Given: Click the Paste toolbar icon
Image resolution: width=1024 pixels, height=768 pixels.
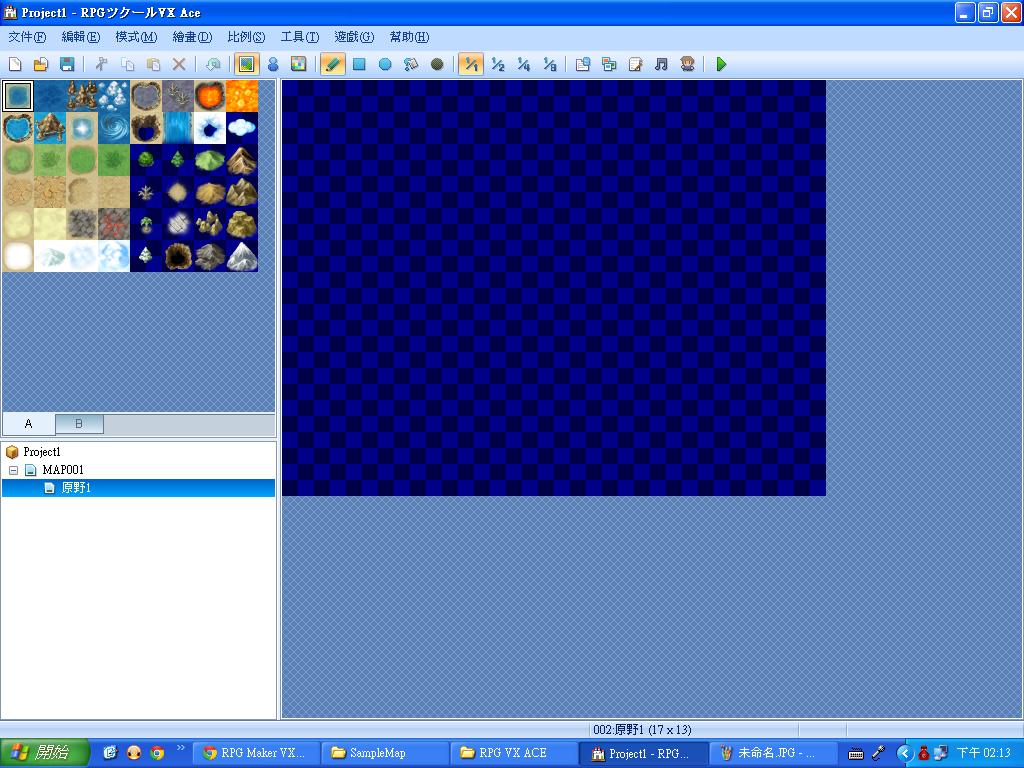Looking at the screenshot, I should [x=153, y=64].
